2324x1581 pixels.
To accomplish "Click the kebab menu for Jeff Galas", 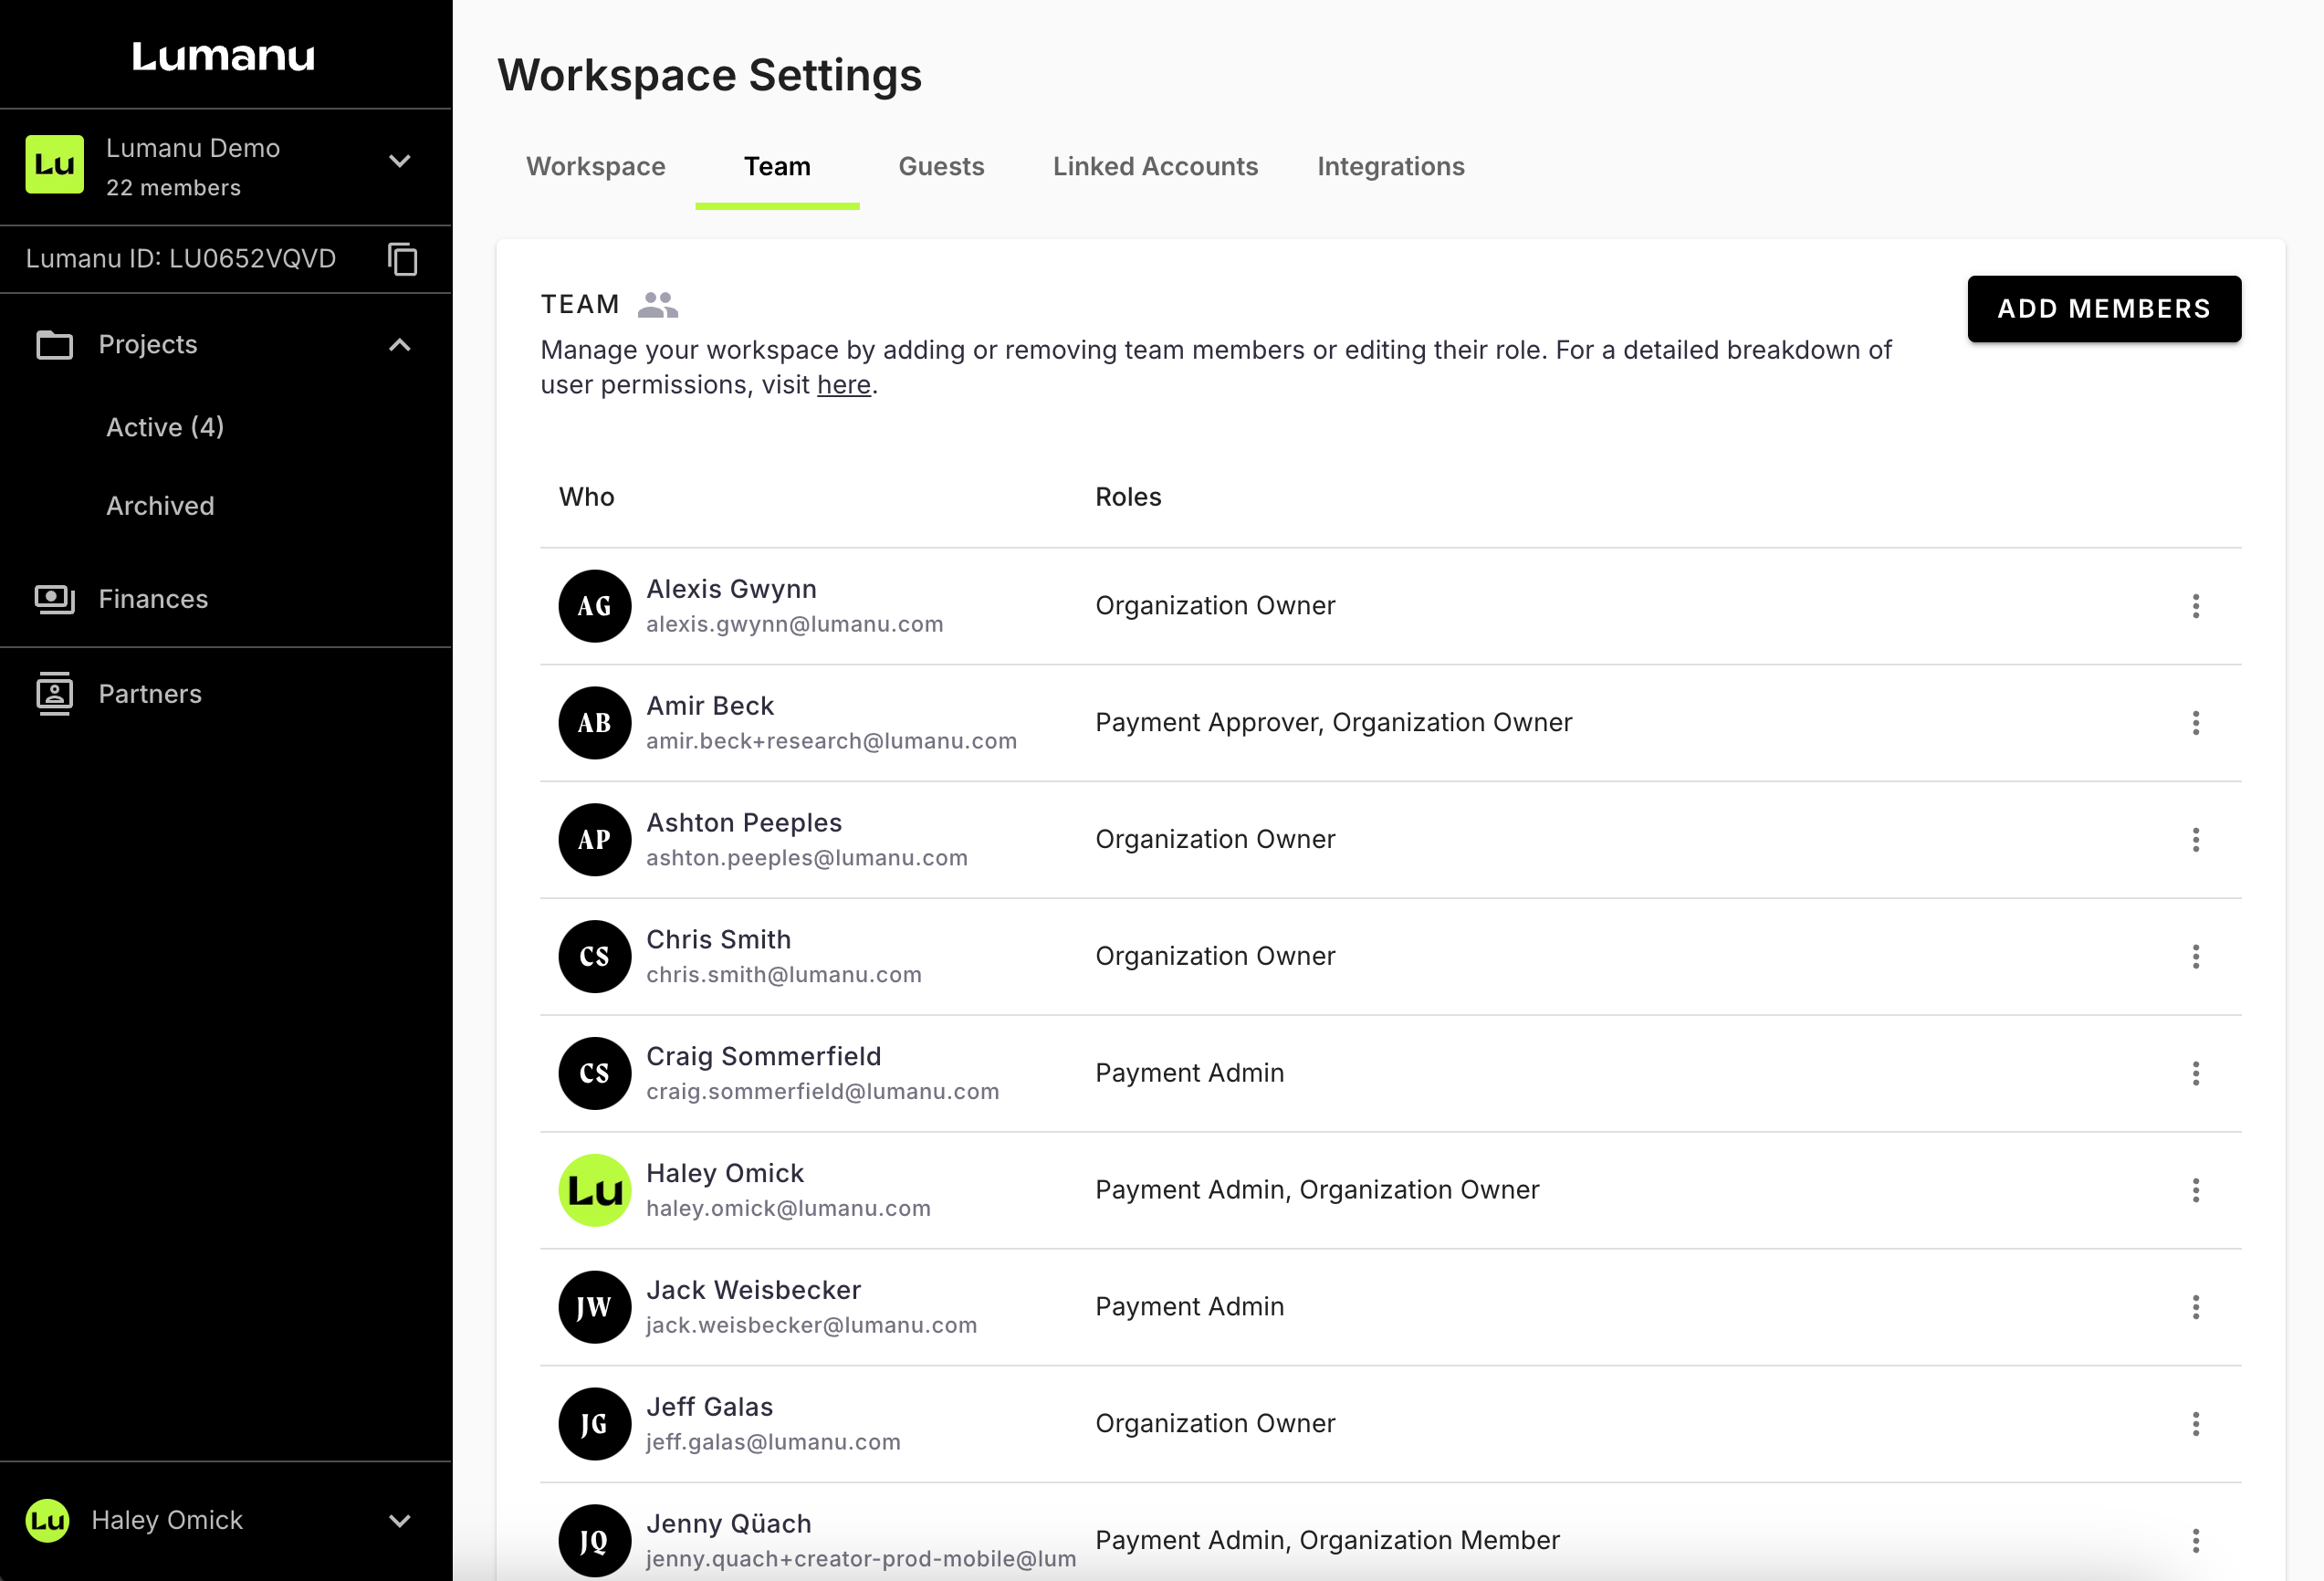I will [x=2195, y=1423].
